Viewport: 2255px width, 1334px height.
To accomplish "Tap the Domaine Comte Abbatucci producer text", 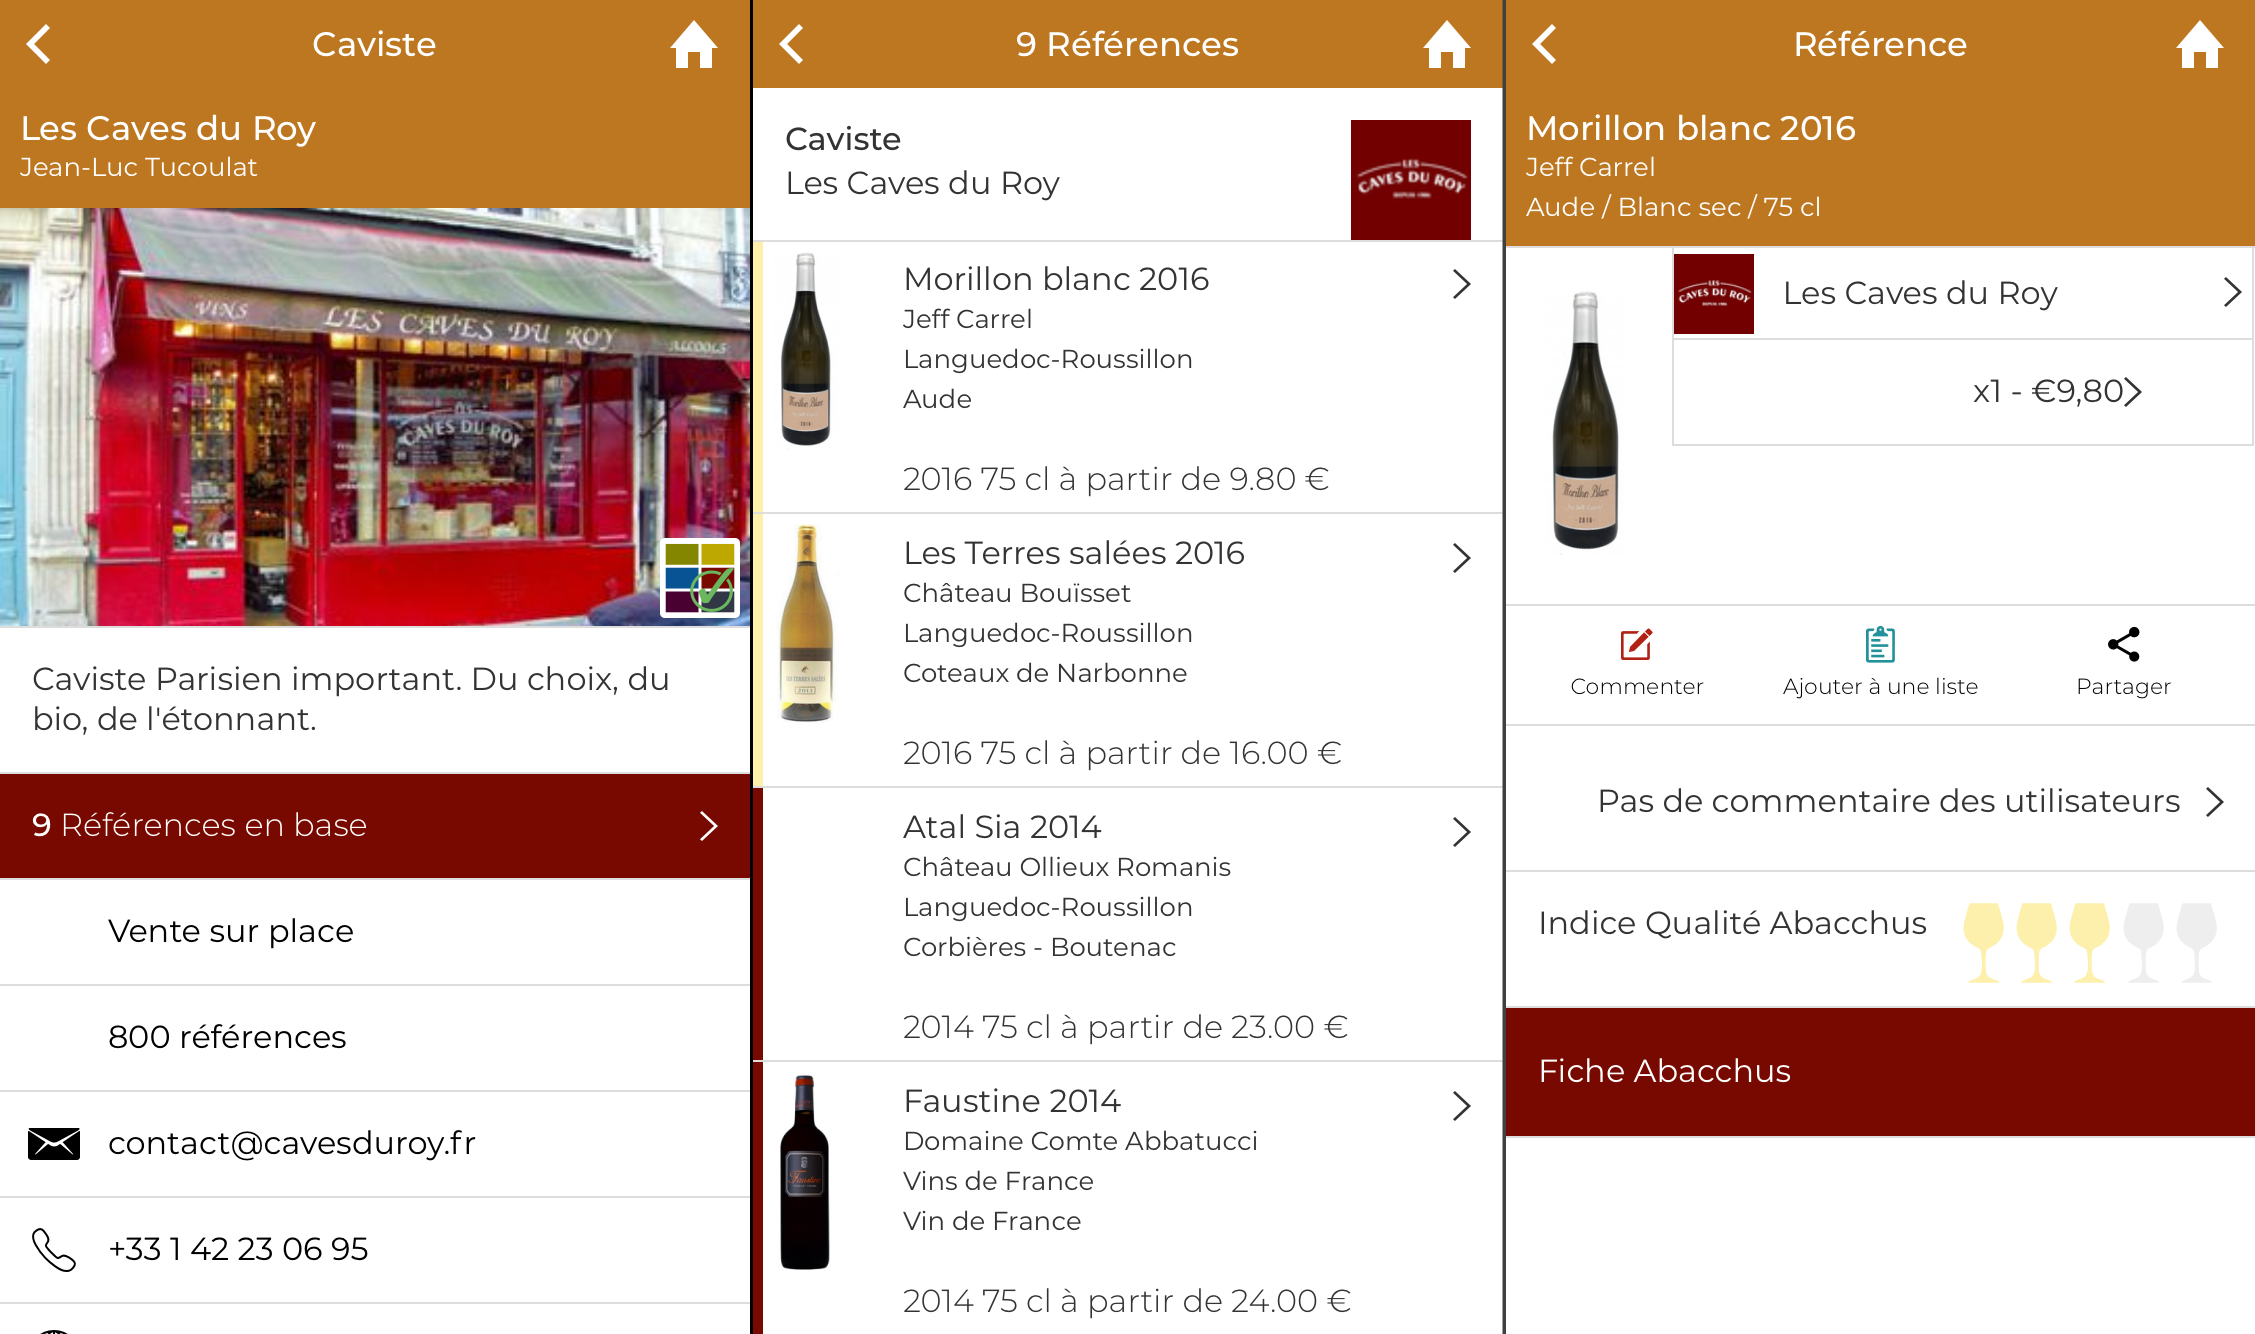I will (x=1080, y=1141).
